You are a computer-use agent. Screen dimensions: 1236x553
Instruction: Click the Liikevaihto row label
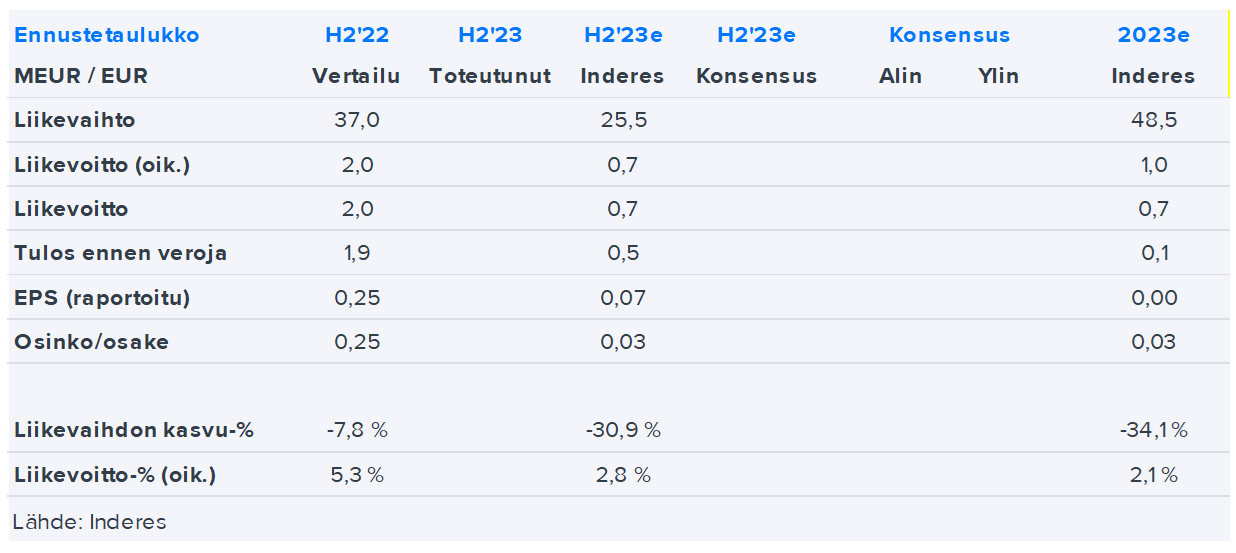click(x=75, y=120)
